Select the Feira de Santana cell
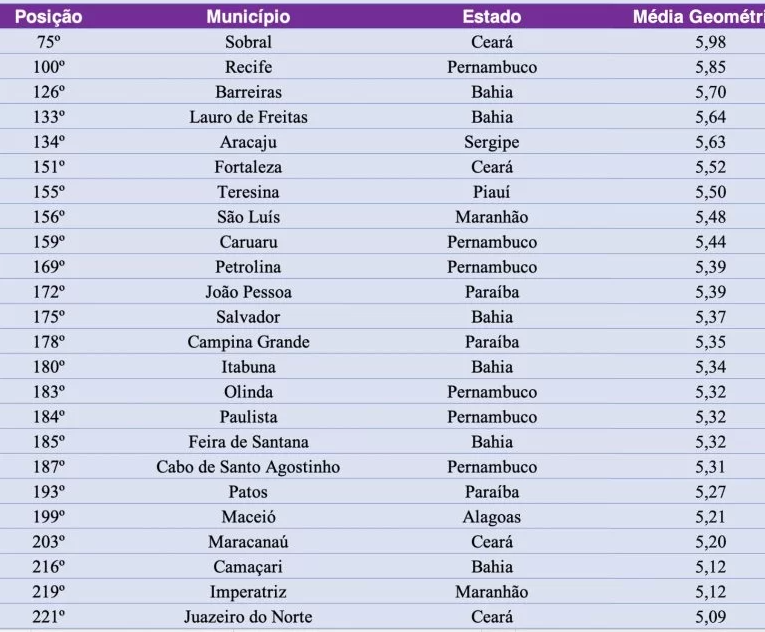The height and width of the screenshot is (632, 765). (x=248, y=442)
